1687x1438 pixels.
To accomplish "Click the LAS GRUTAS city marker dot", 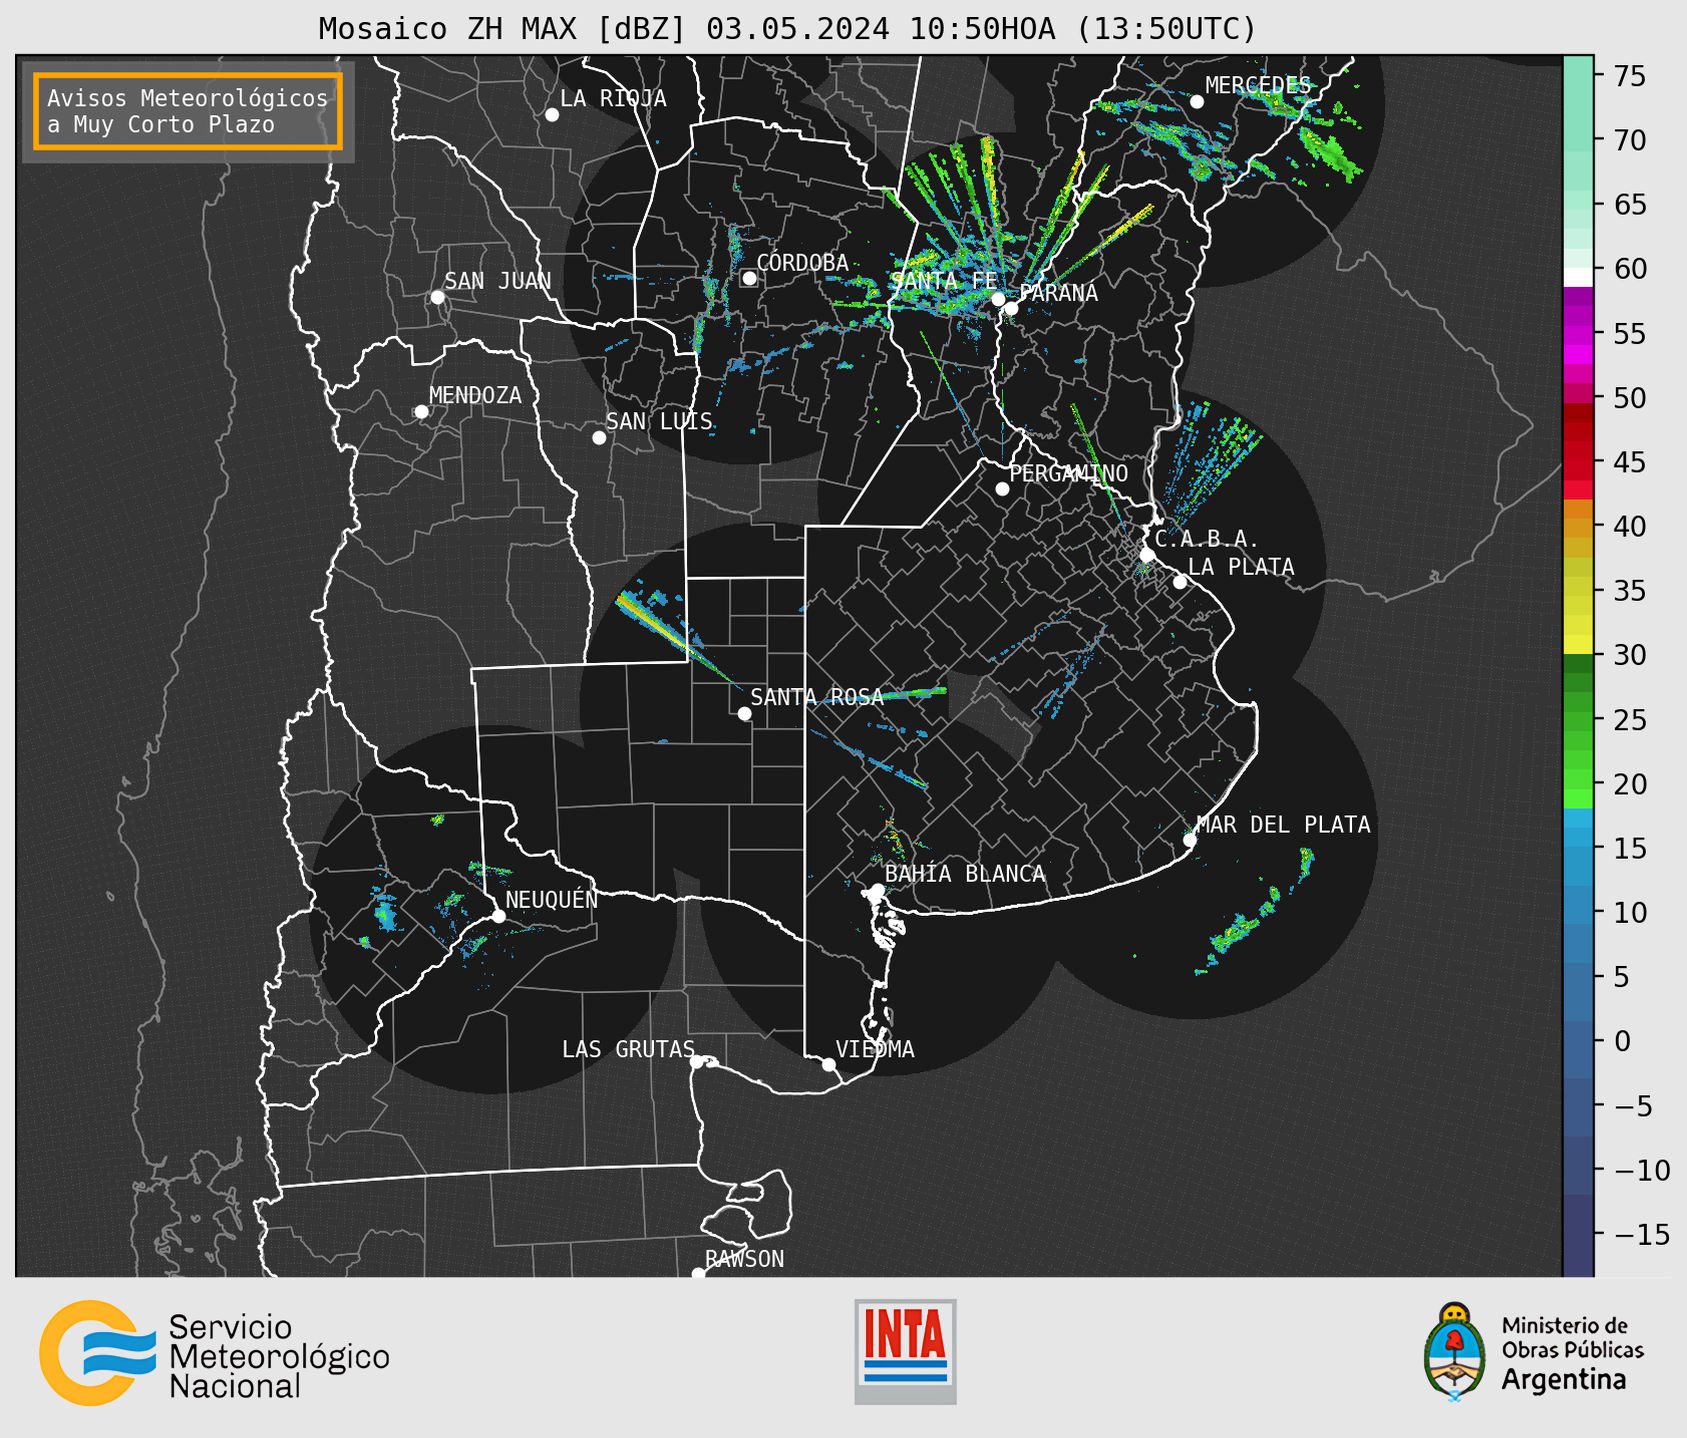I will pos(697,1062).
